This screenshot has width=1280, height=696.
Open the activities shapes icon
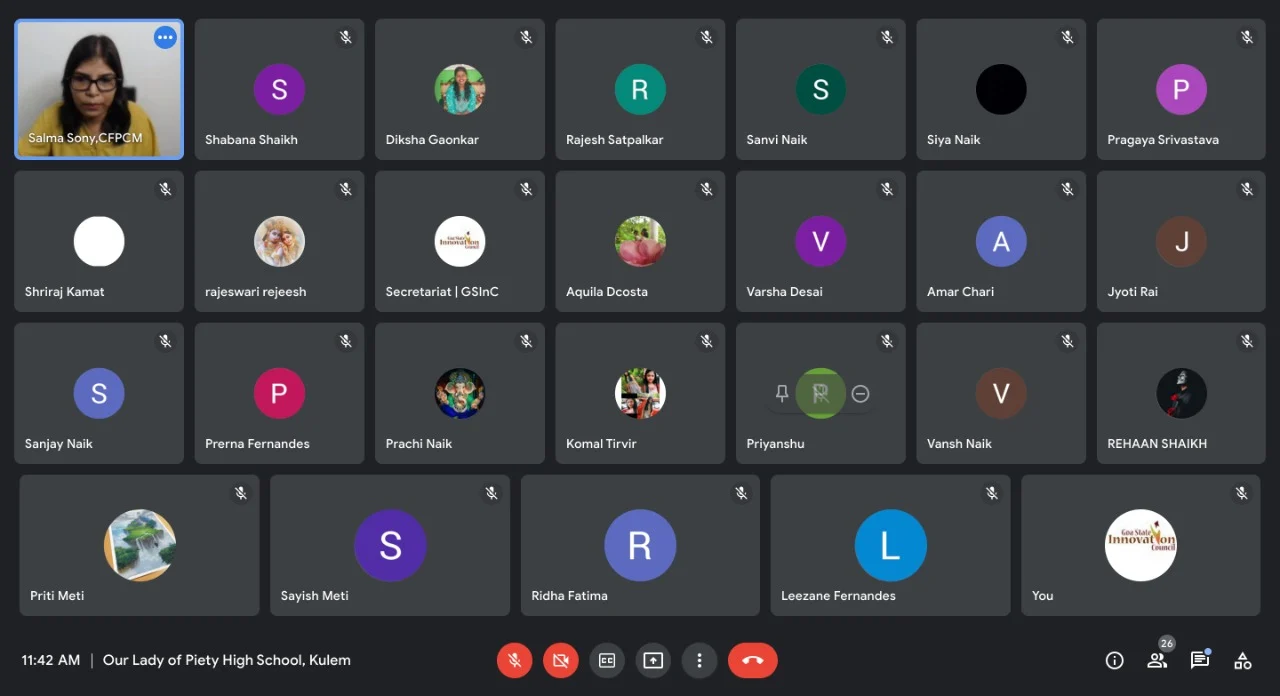tap(1242, 660)
